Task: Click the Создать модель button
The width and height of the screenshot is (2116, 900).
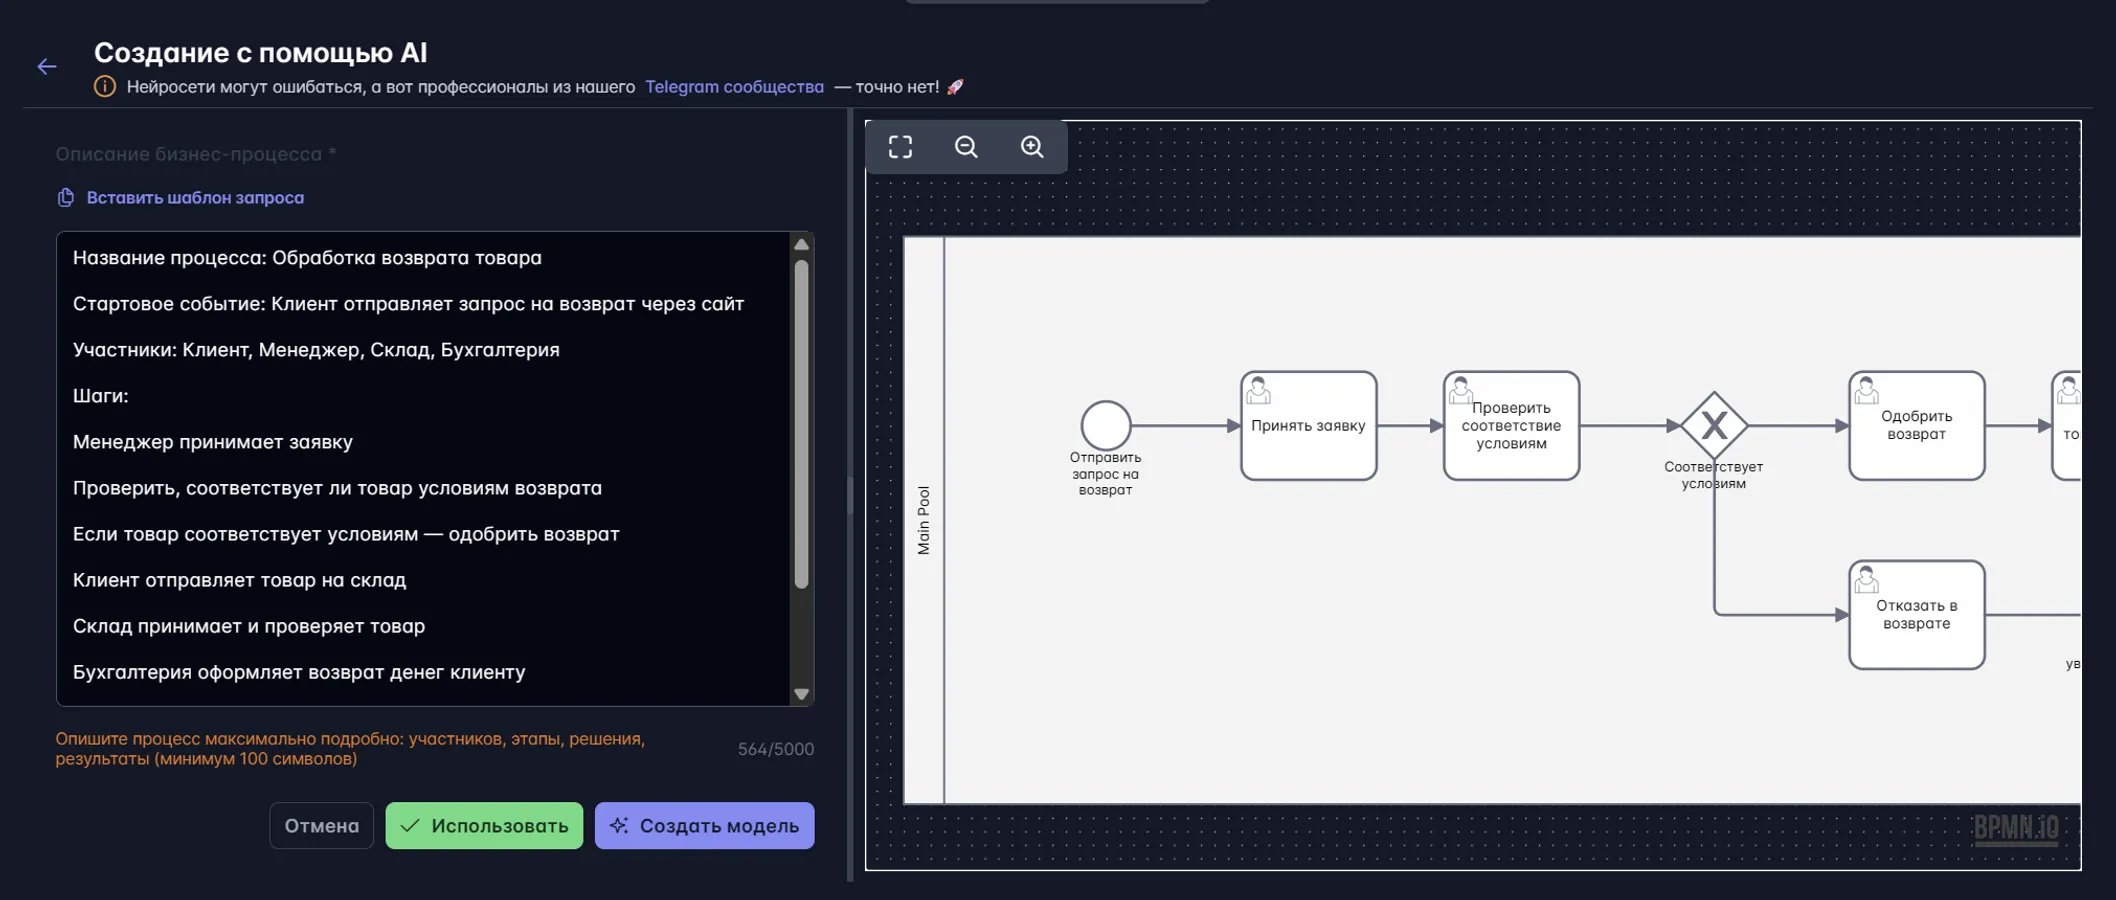Action: (704, 826)
